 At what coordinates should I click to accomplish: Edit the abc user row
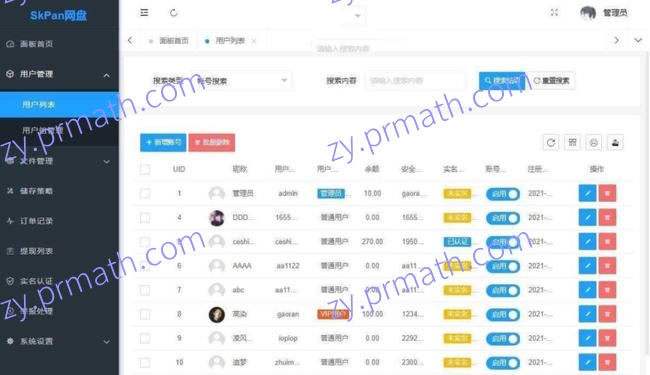pos(587,290)
